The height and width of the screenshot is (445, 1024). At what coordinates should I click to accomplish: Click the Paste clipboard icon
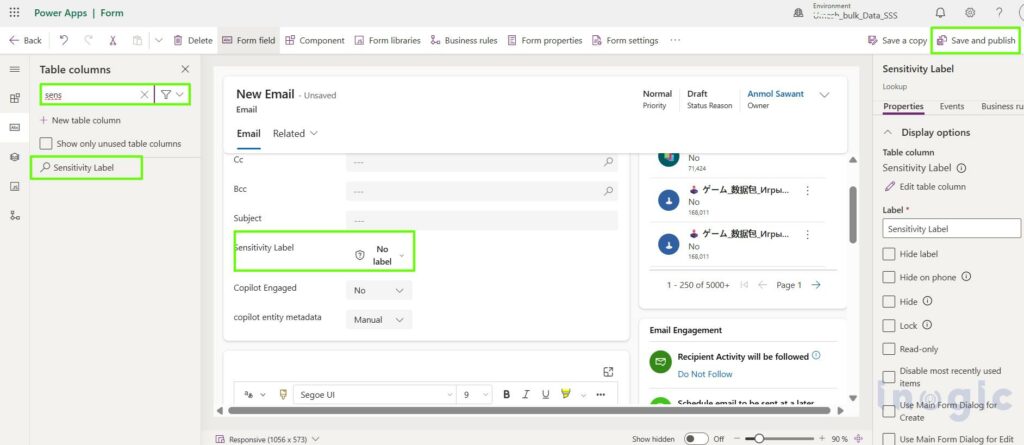[x=137, y=41]
